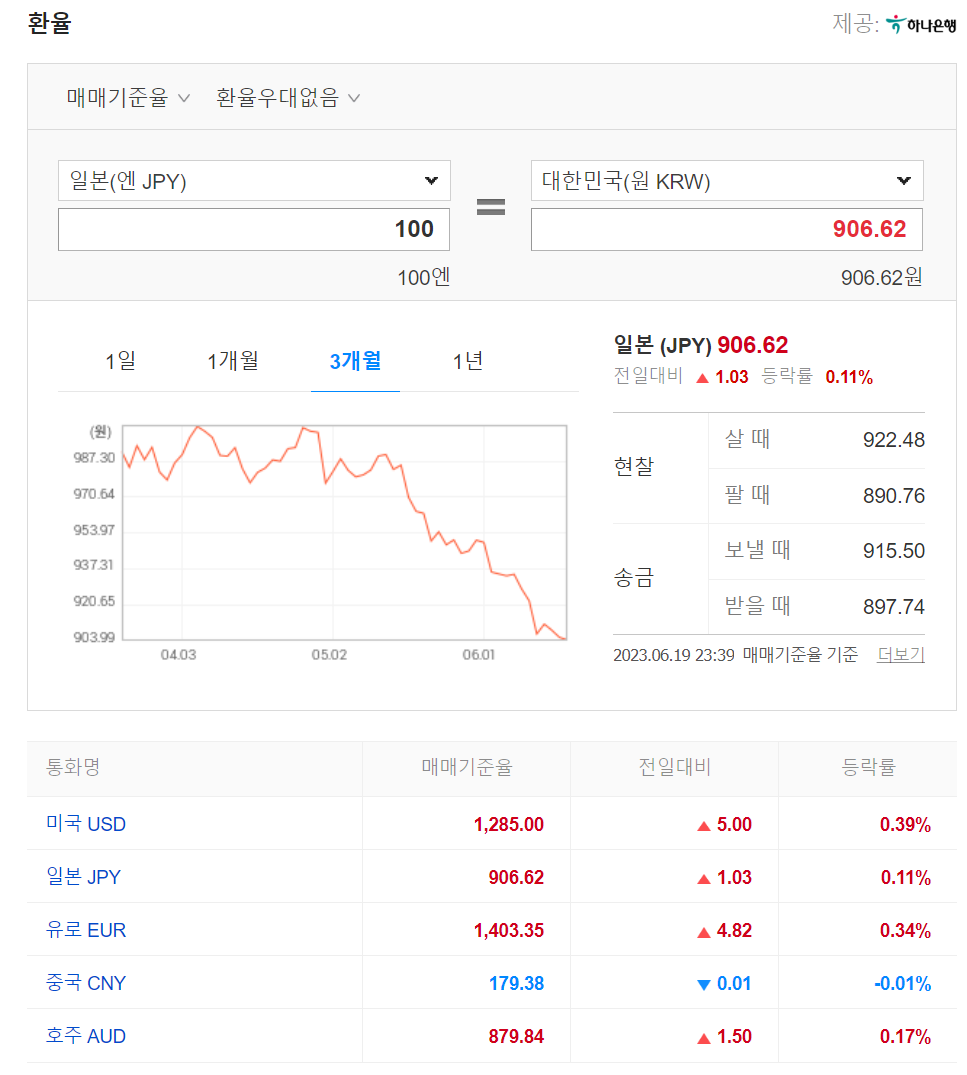Open the 유로 EUR currency page
This screenshot has height=1075, width=967.
click(86, 930)
